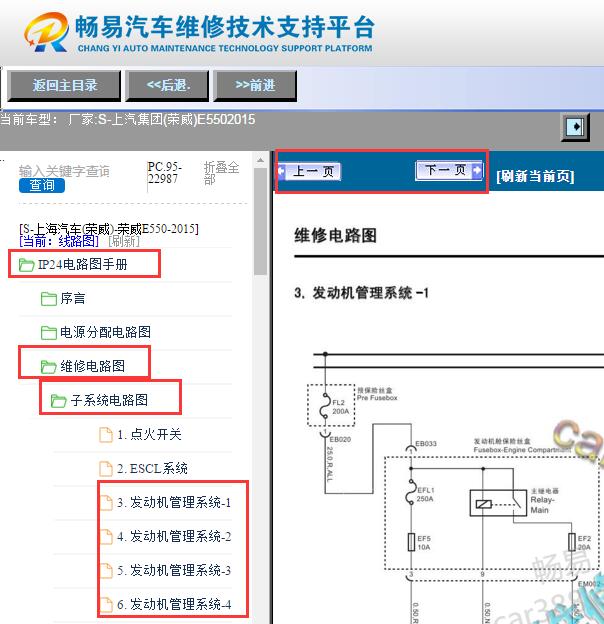Click EFL1 250A fuse in diagram
604x624 pixels.
tap(411, 493)
